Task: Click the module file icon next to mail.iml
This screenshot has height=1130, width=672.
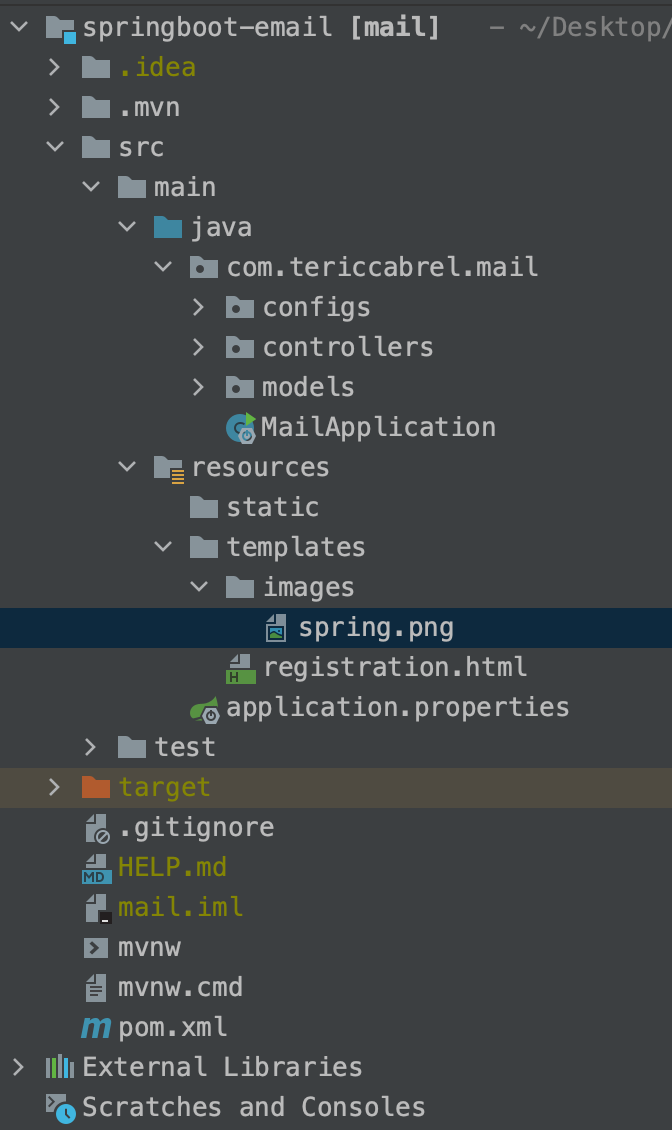Action: tap(96, 907)
